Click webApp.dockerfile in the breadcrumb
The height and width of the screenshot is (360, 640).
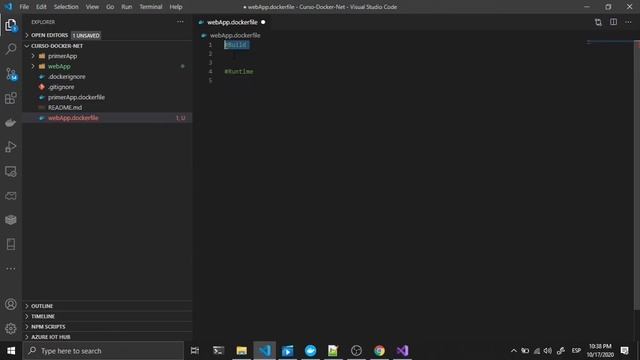[235, 36]
